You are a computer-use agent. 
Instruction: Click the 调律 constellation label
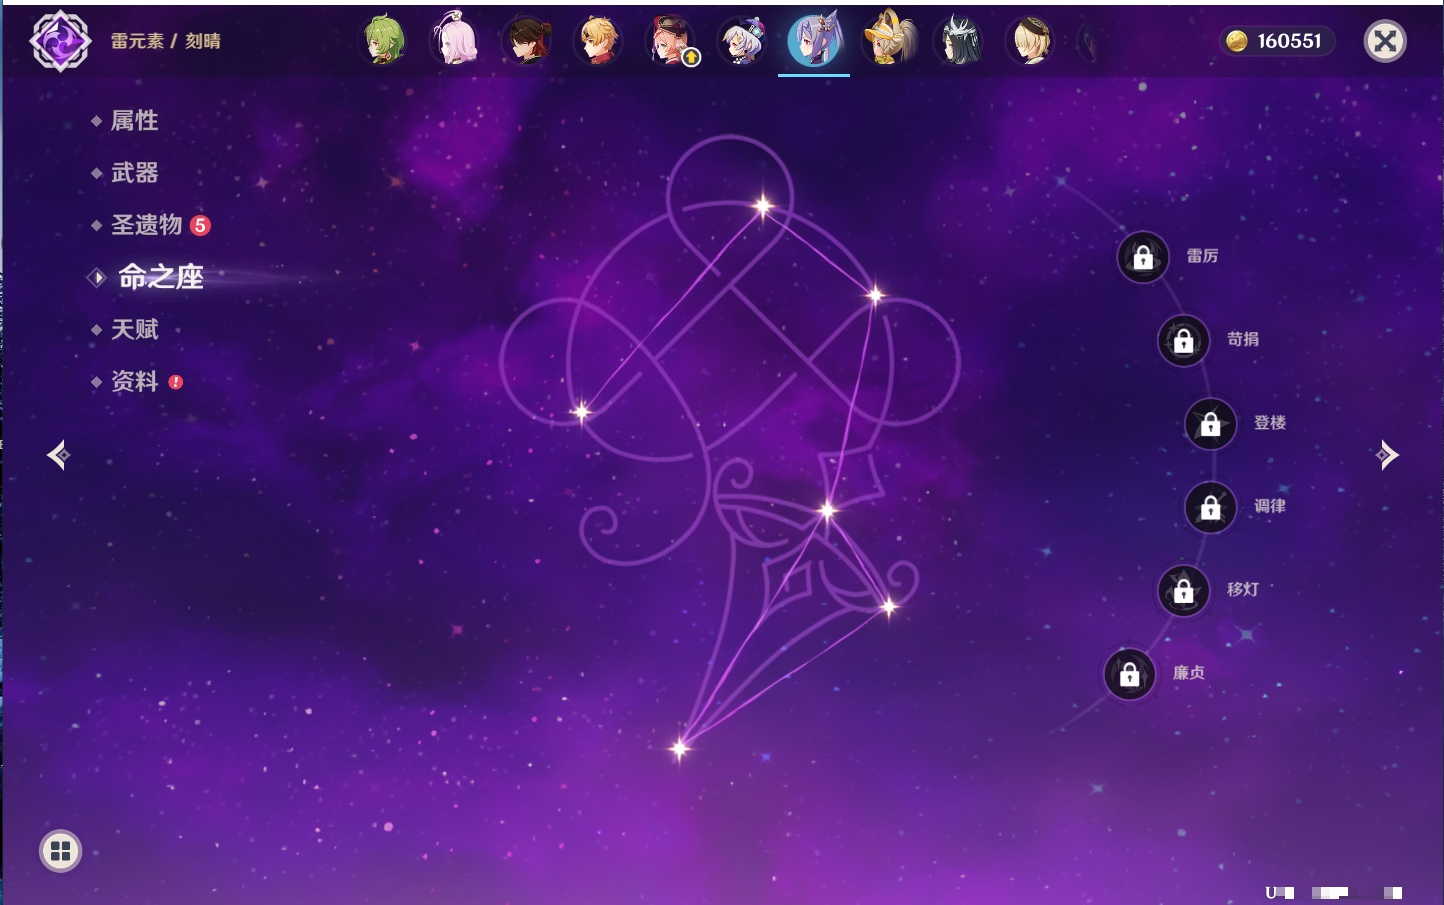click(1270, 506)
